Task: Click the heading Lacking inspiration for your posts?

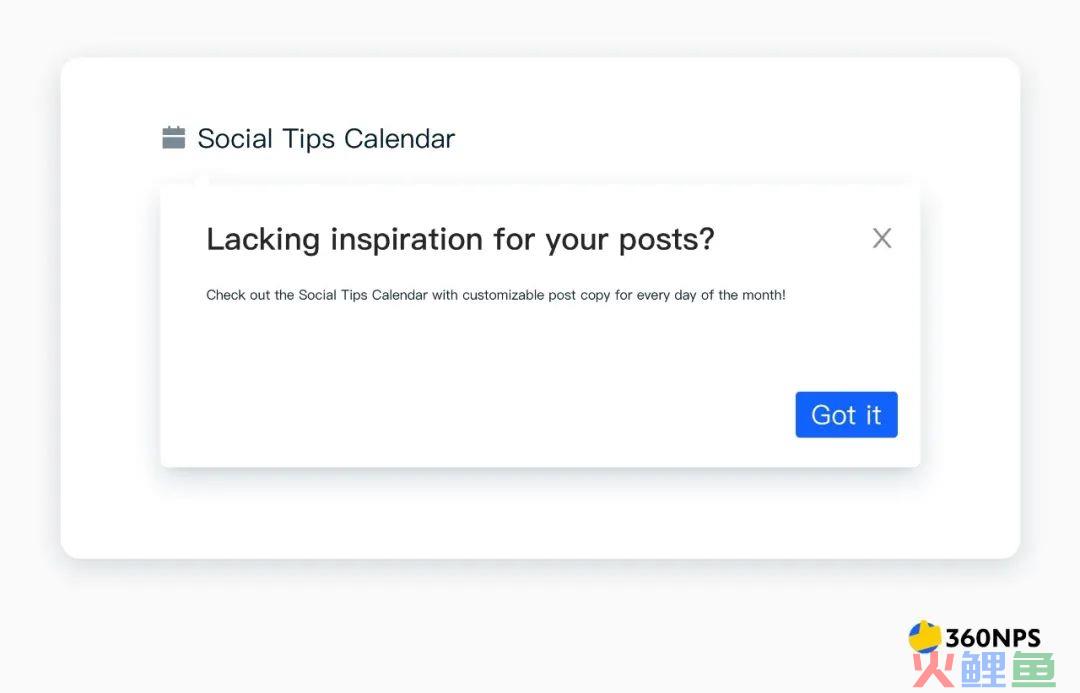Action: (460, 240)
